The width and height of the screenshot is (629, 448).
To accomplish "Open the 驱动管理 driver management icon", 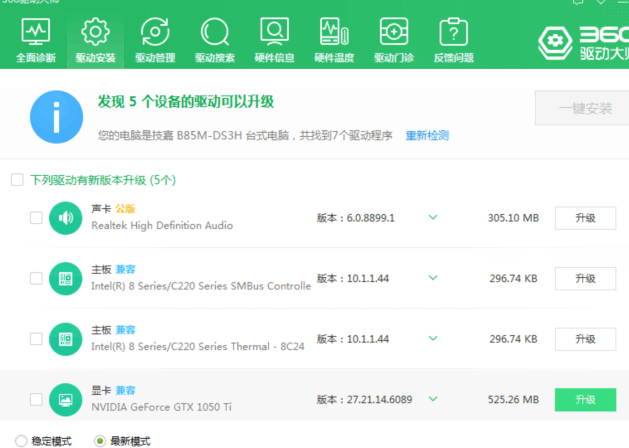I will 155,31.
